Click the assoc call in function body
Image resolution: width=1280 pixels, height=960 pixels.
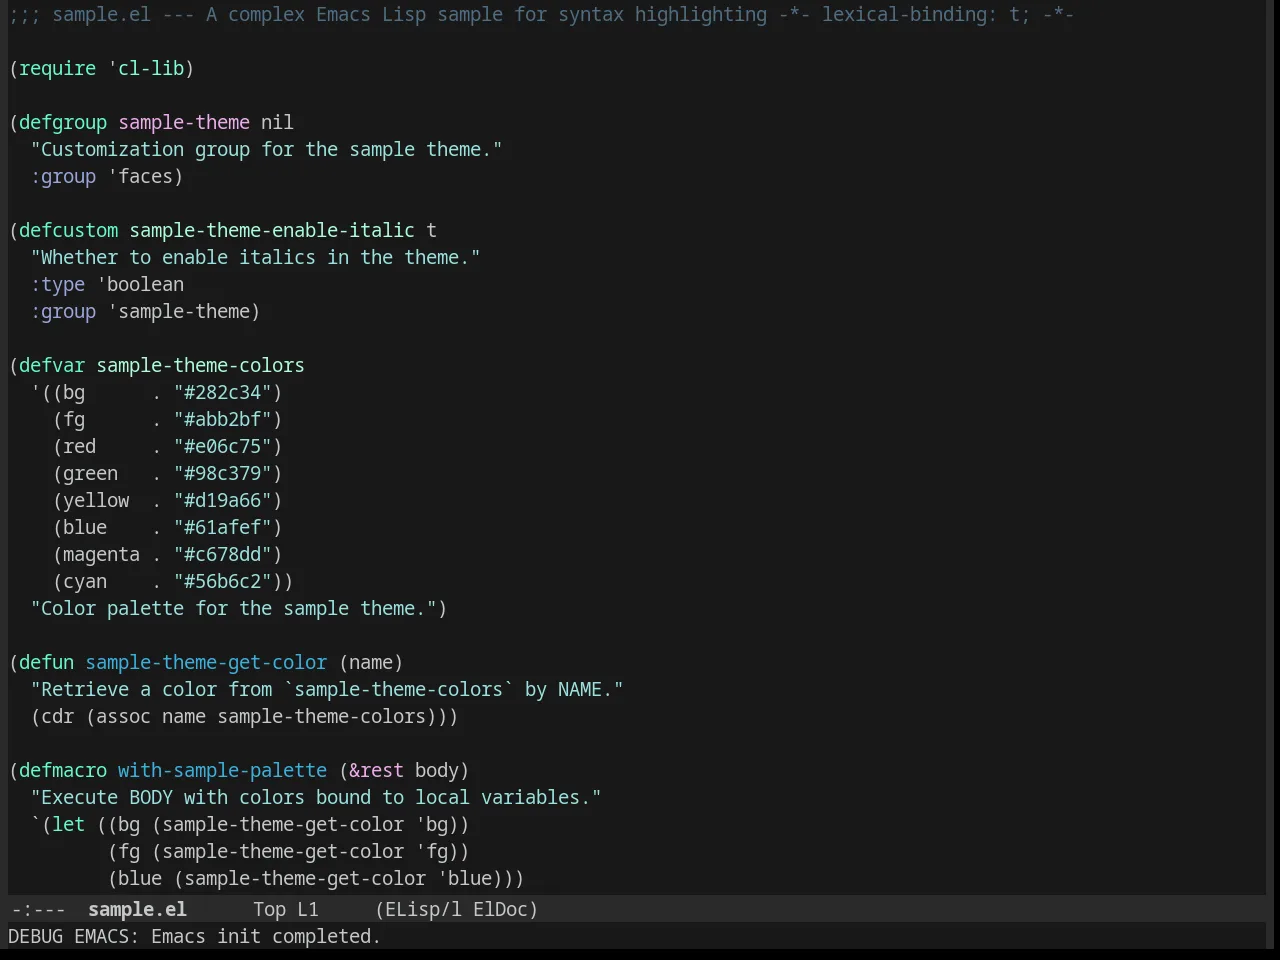pyautogui.click(x=124, y=716)
